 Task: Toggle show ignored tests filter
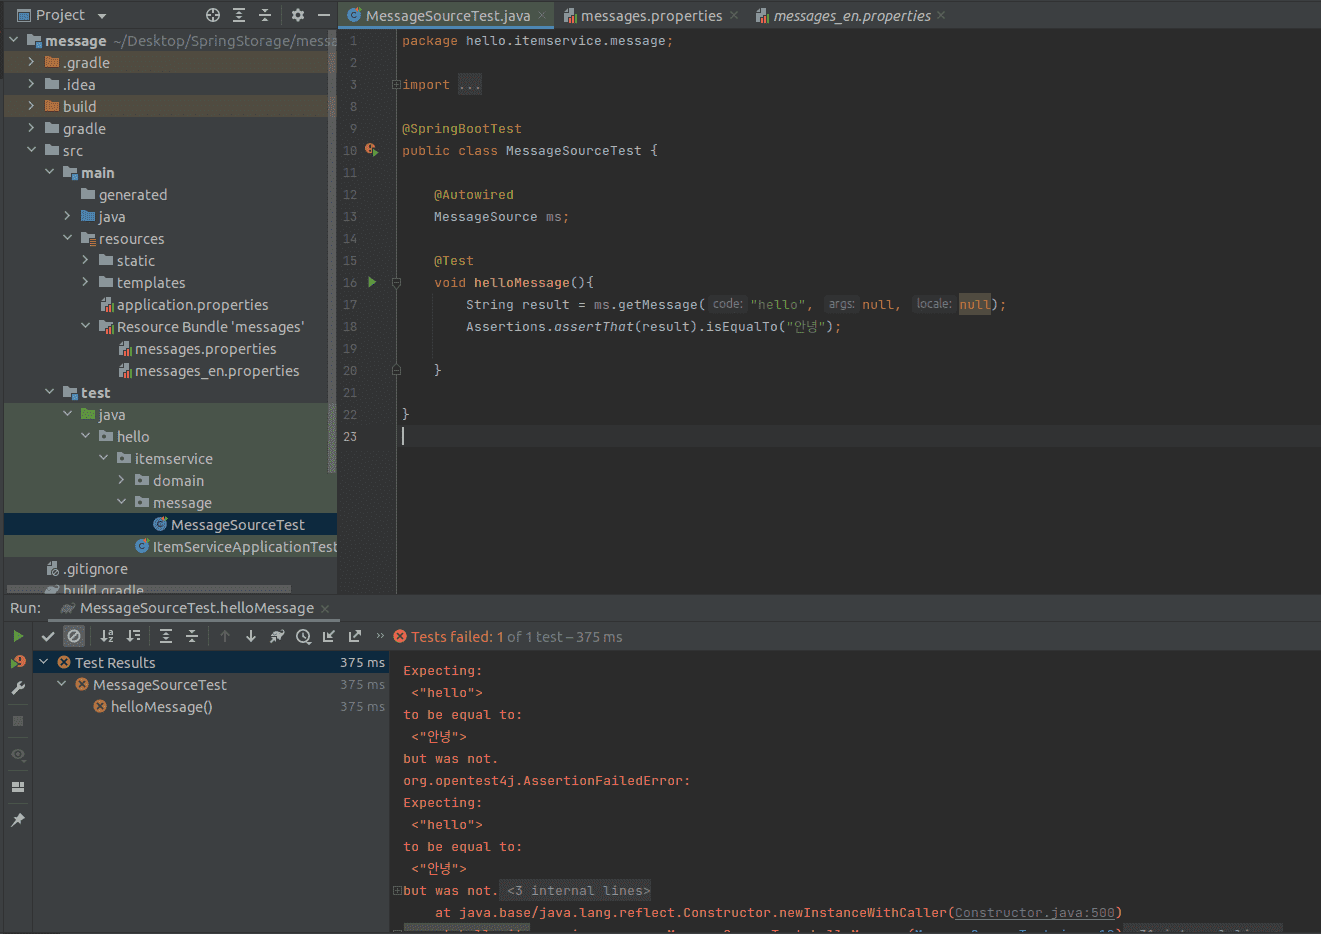[x=74, y=636]
